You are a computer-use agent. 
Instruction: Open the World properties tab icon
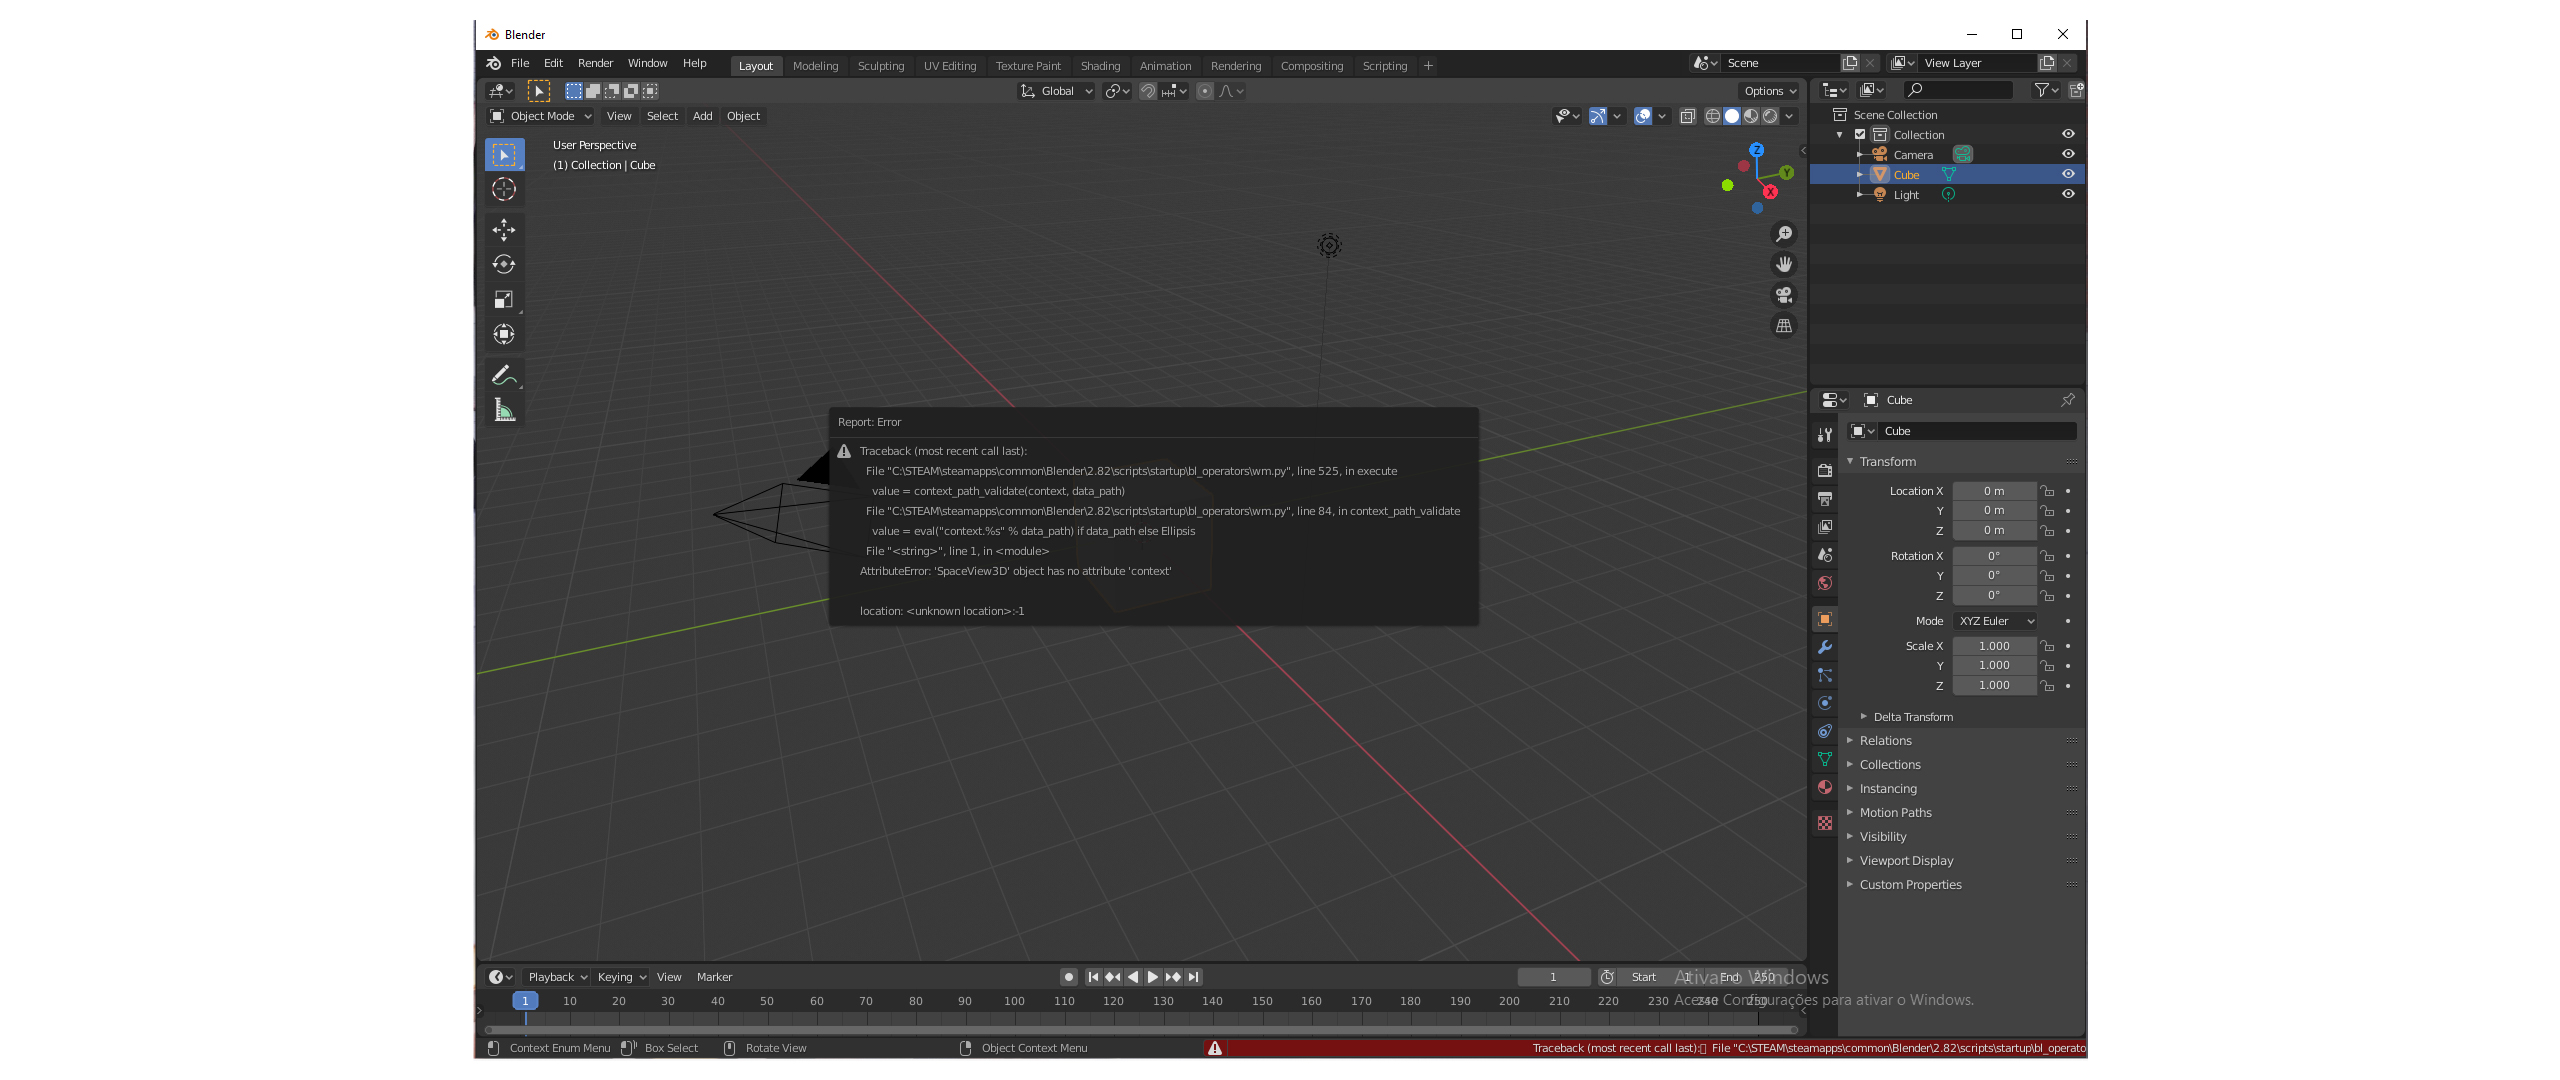pyautogui.click(x=1825, y=583)
